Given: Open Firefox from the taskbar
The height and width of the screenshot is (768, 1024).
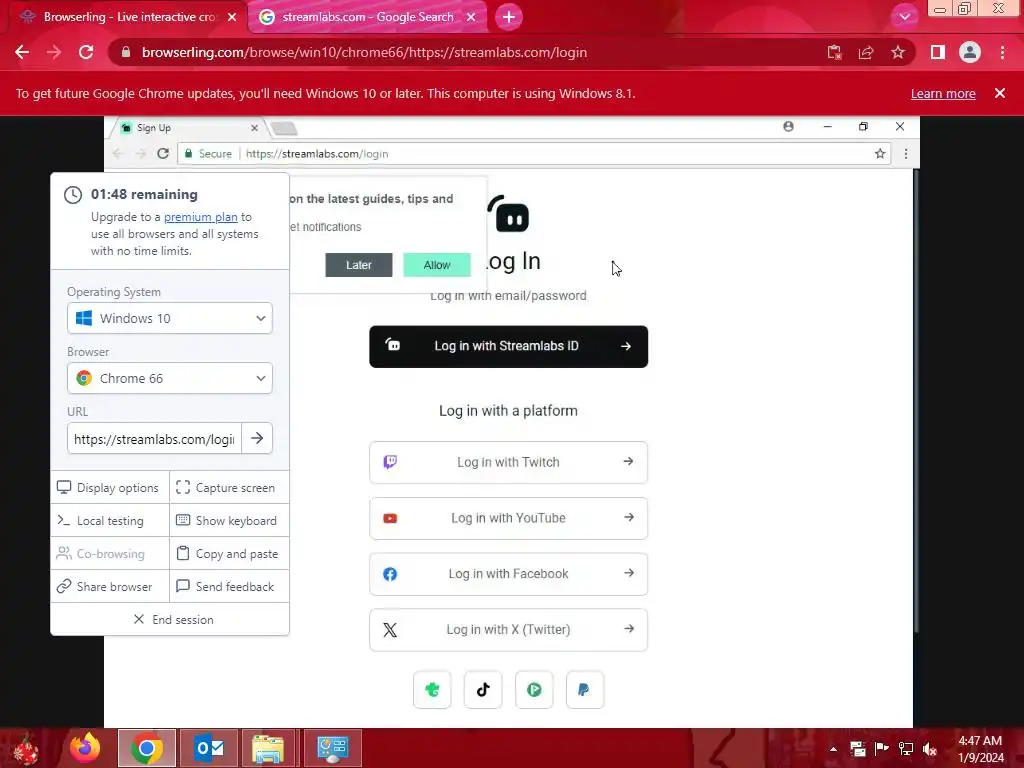Looking at the screenshot, I should pos(85,748).
